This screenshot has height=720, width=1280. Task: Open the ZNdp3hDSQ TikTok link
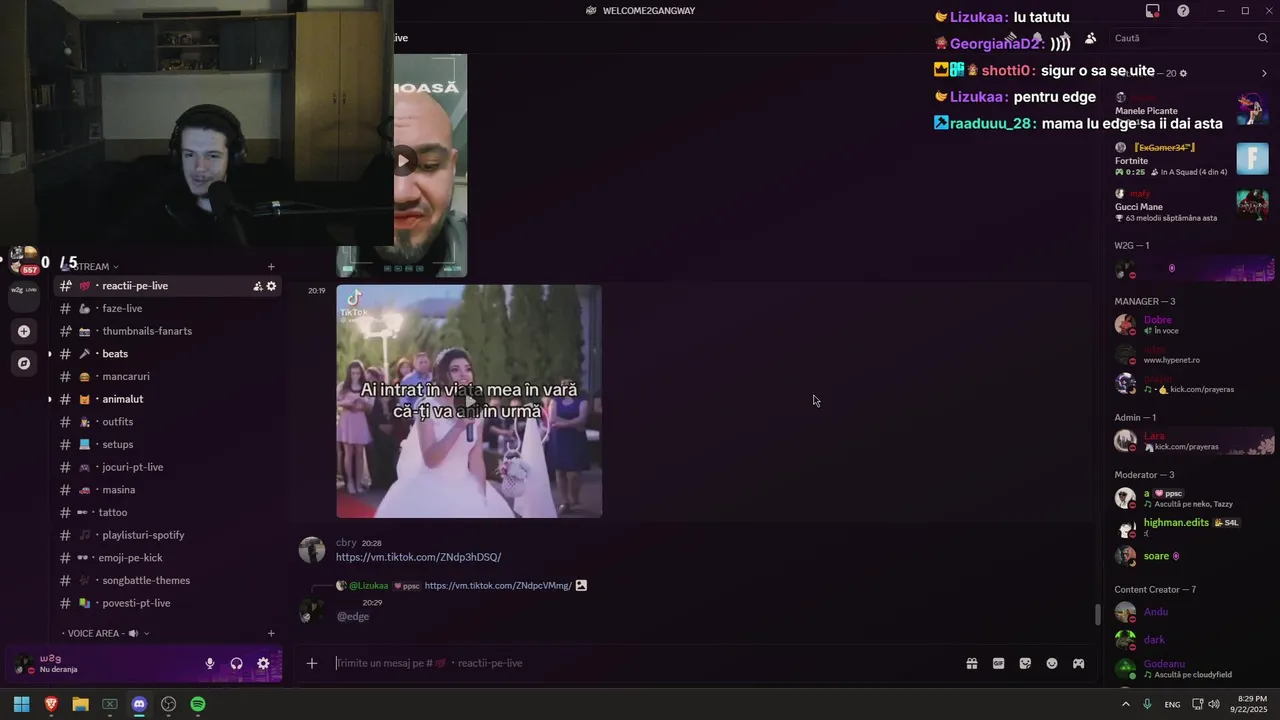tap(418, 557)
